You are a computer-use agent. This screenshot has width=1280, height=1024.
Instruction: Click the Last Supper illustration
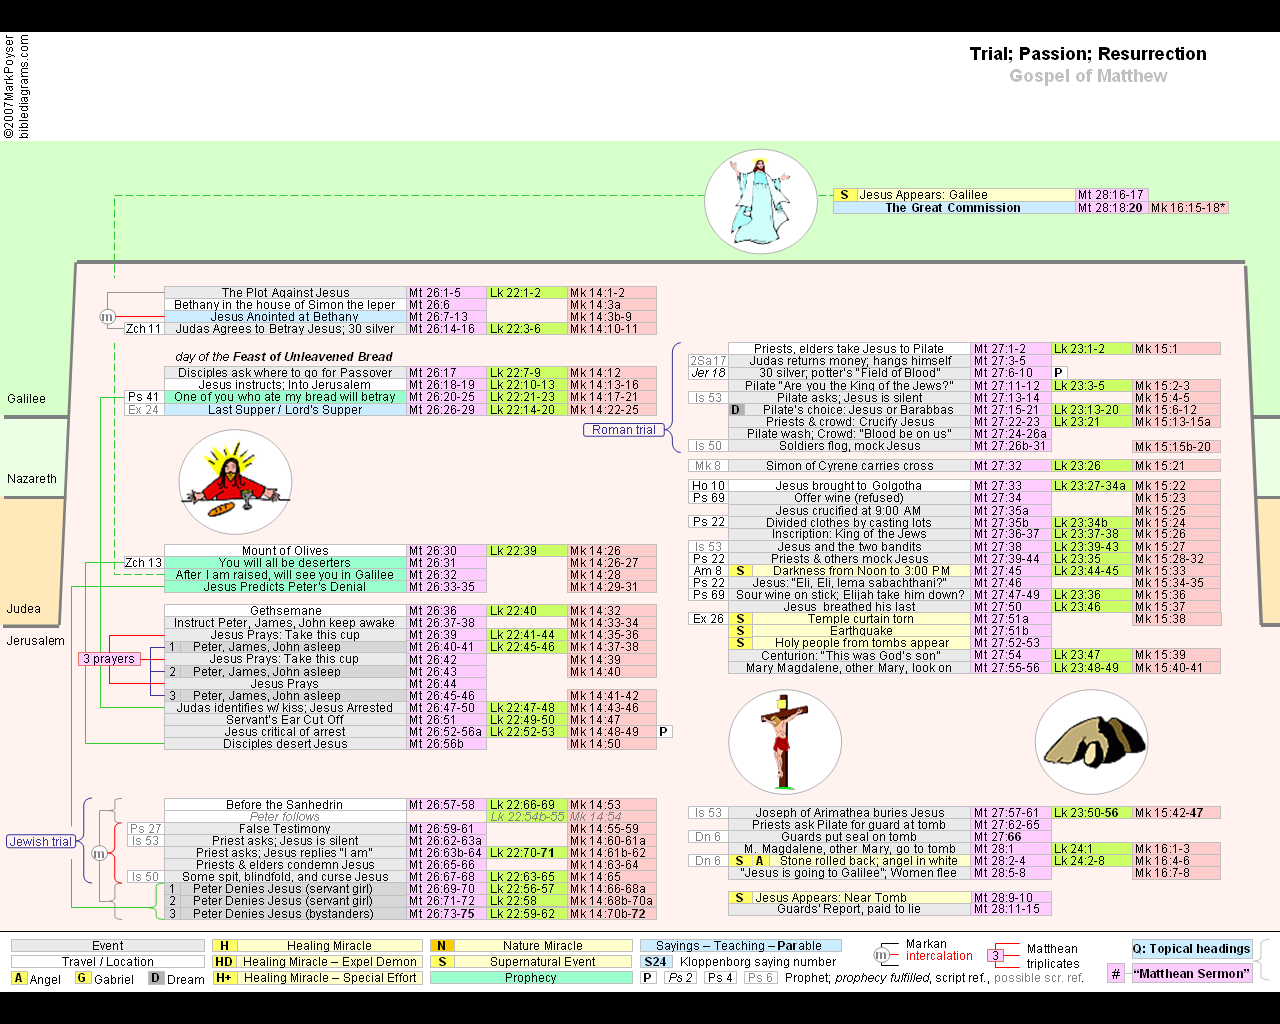(235, 483)
